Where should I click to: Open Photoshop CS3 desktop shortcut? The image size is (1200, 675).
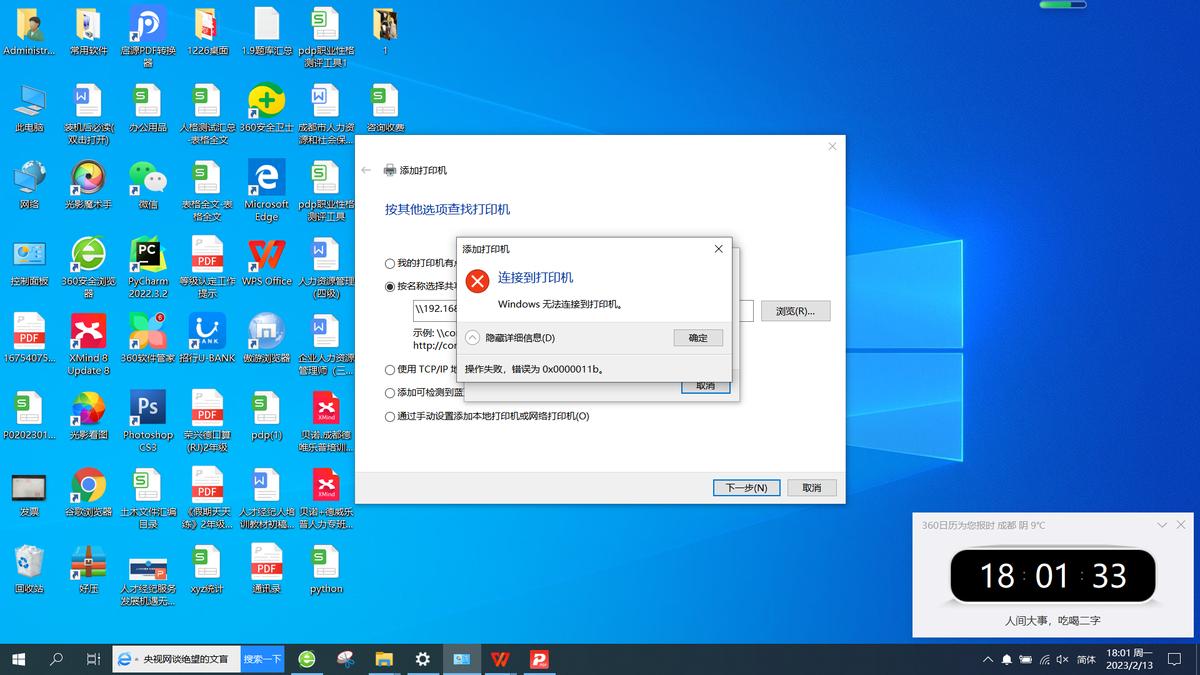point(148,421)
